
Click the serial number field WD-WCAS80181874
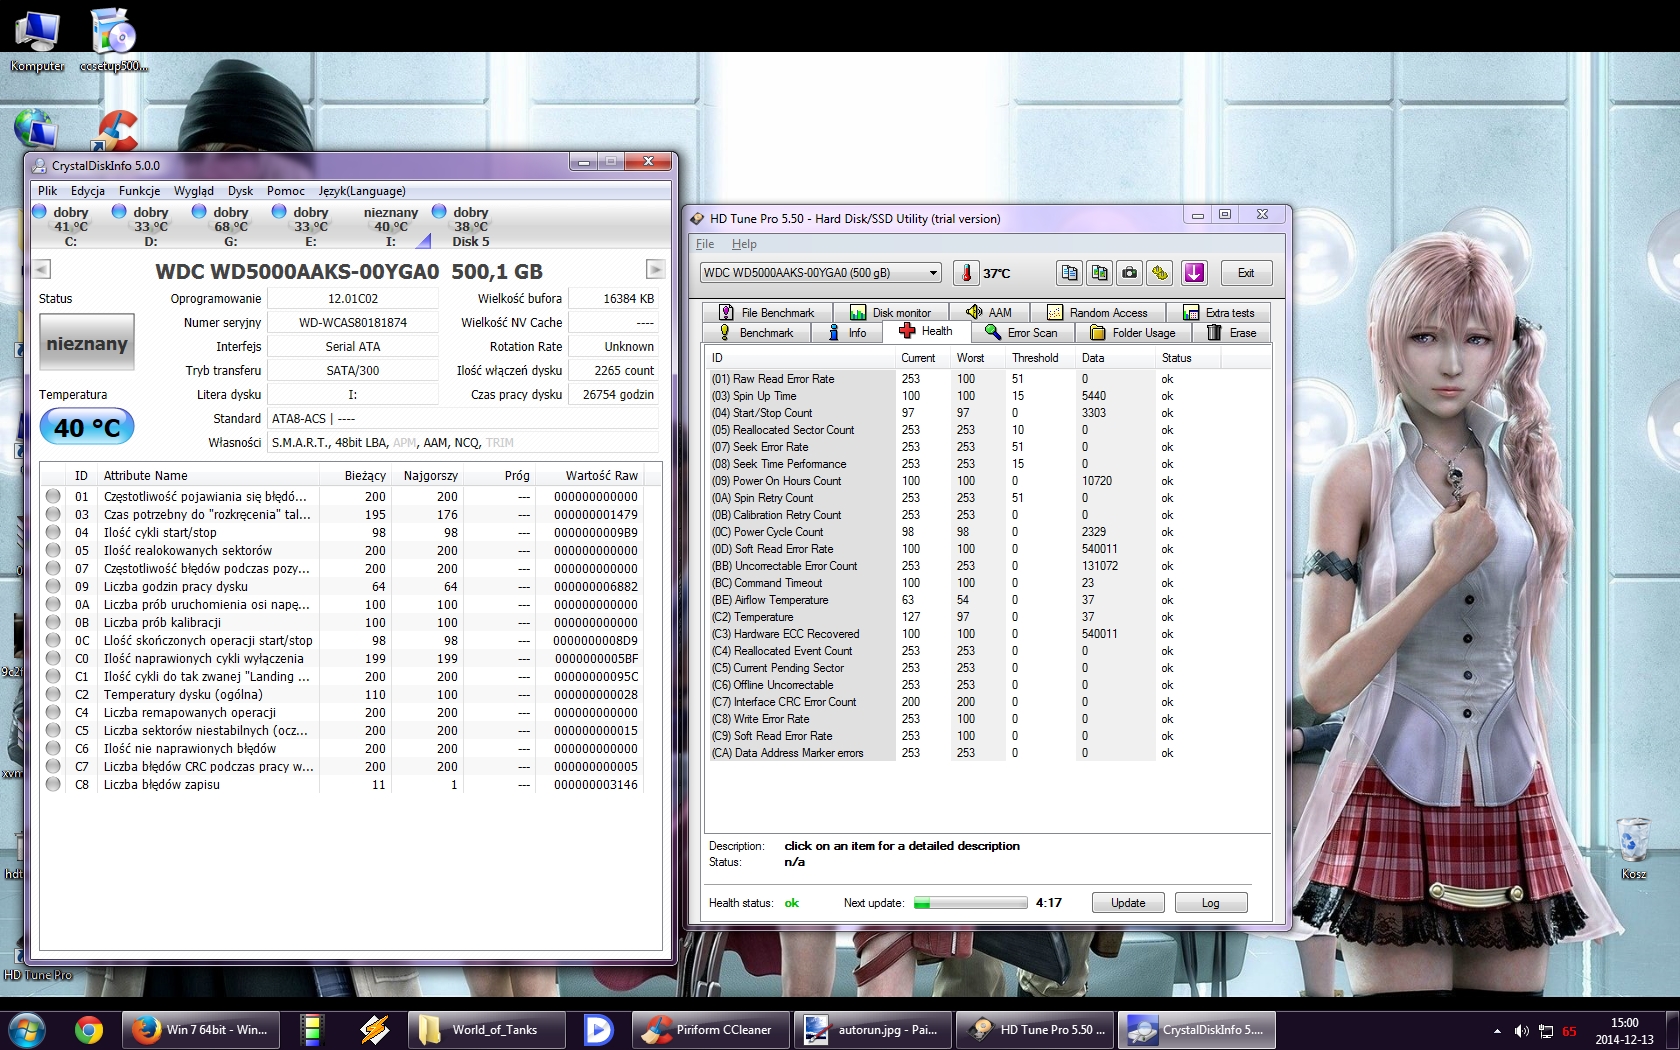(x=353, y=323)
